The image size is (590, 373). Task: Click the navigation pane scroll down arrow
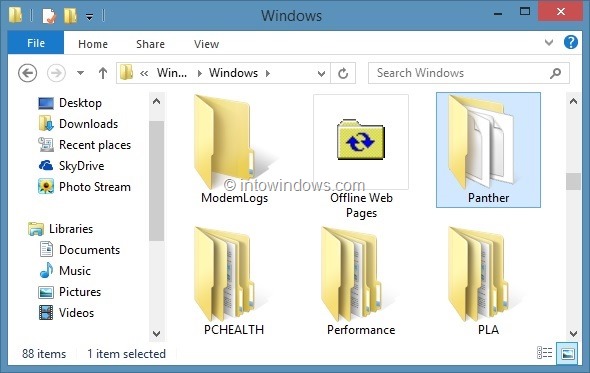[x=157, y=333]
